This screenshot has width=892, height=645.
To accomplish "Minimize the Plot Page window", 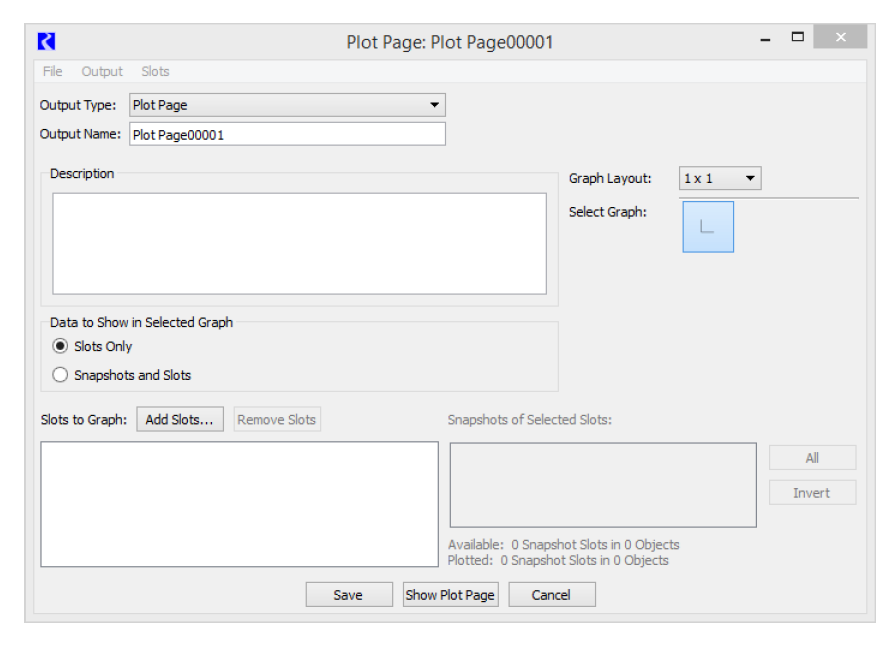I will click(765, 39).
